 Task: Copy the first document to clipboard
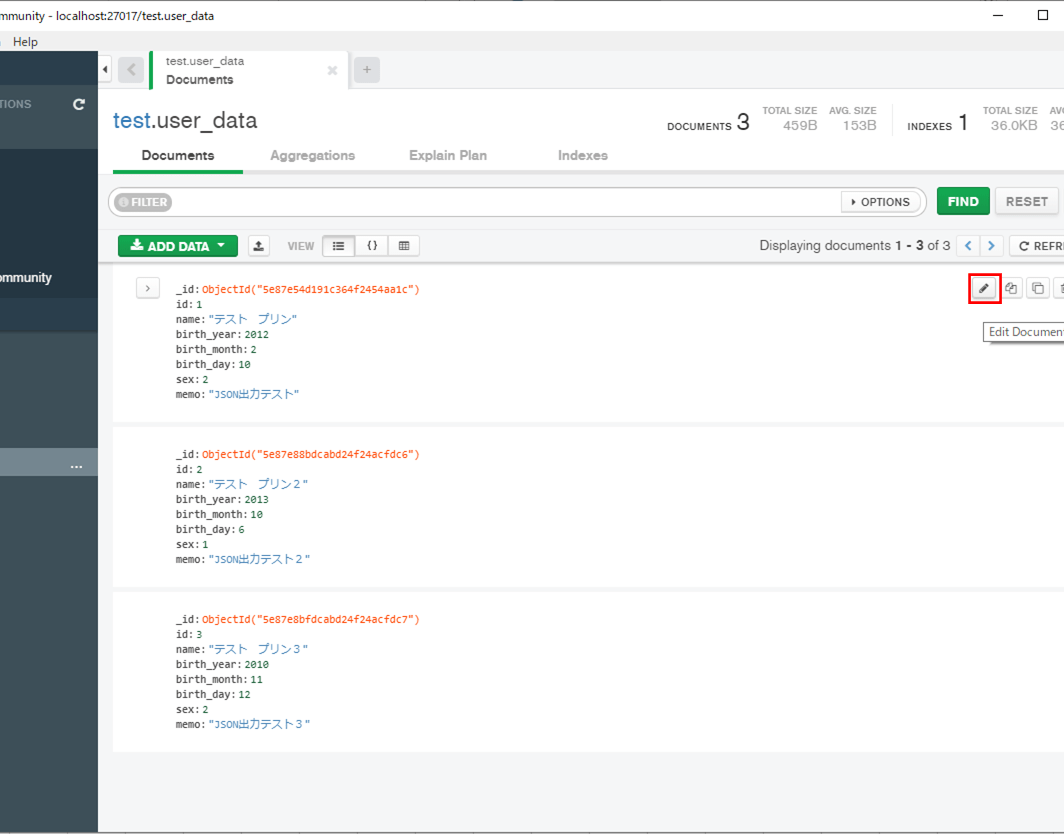[1037, 288]
